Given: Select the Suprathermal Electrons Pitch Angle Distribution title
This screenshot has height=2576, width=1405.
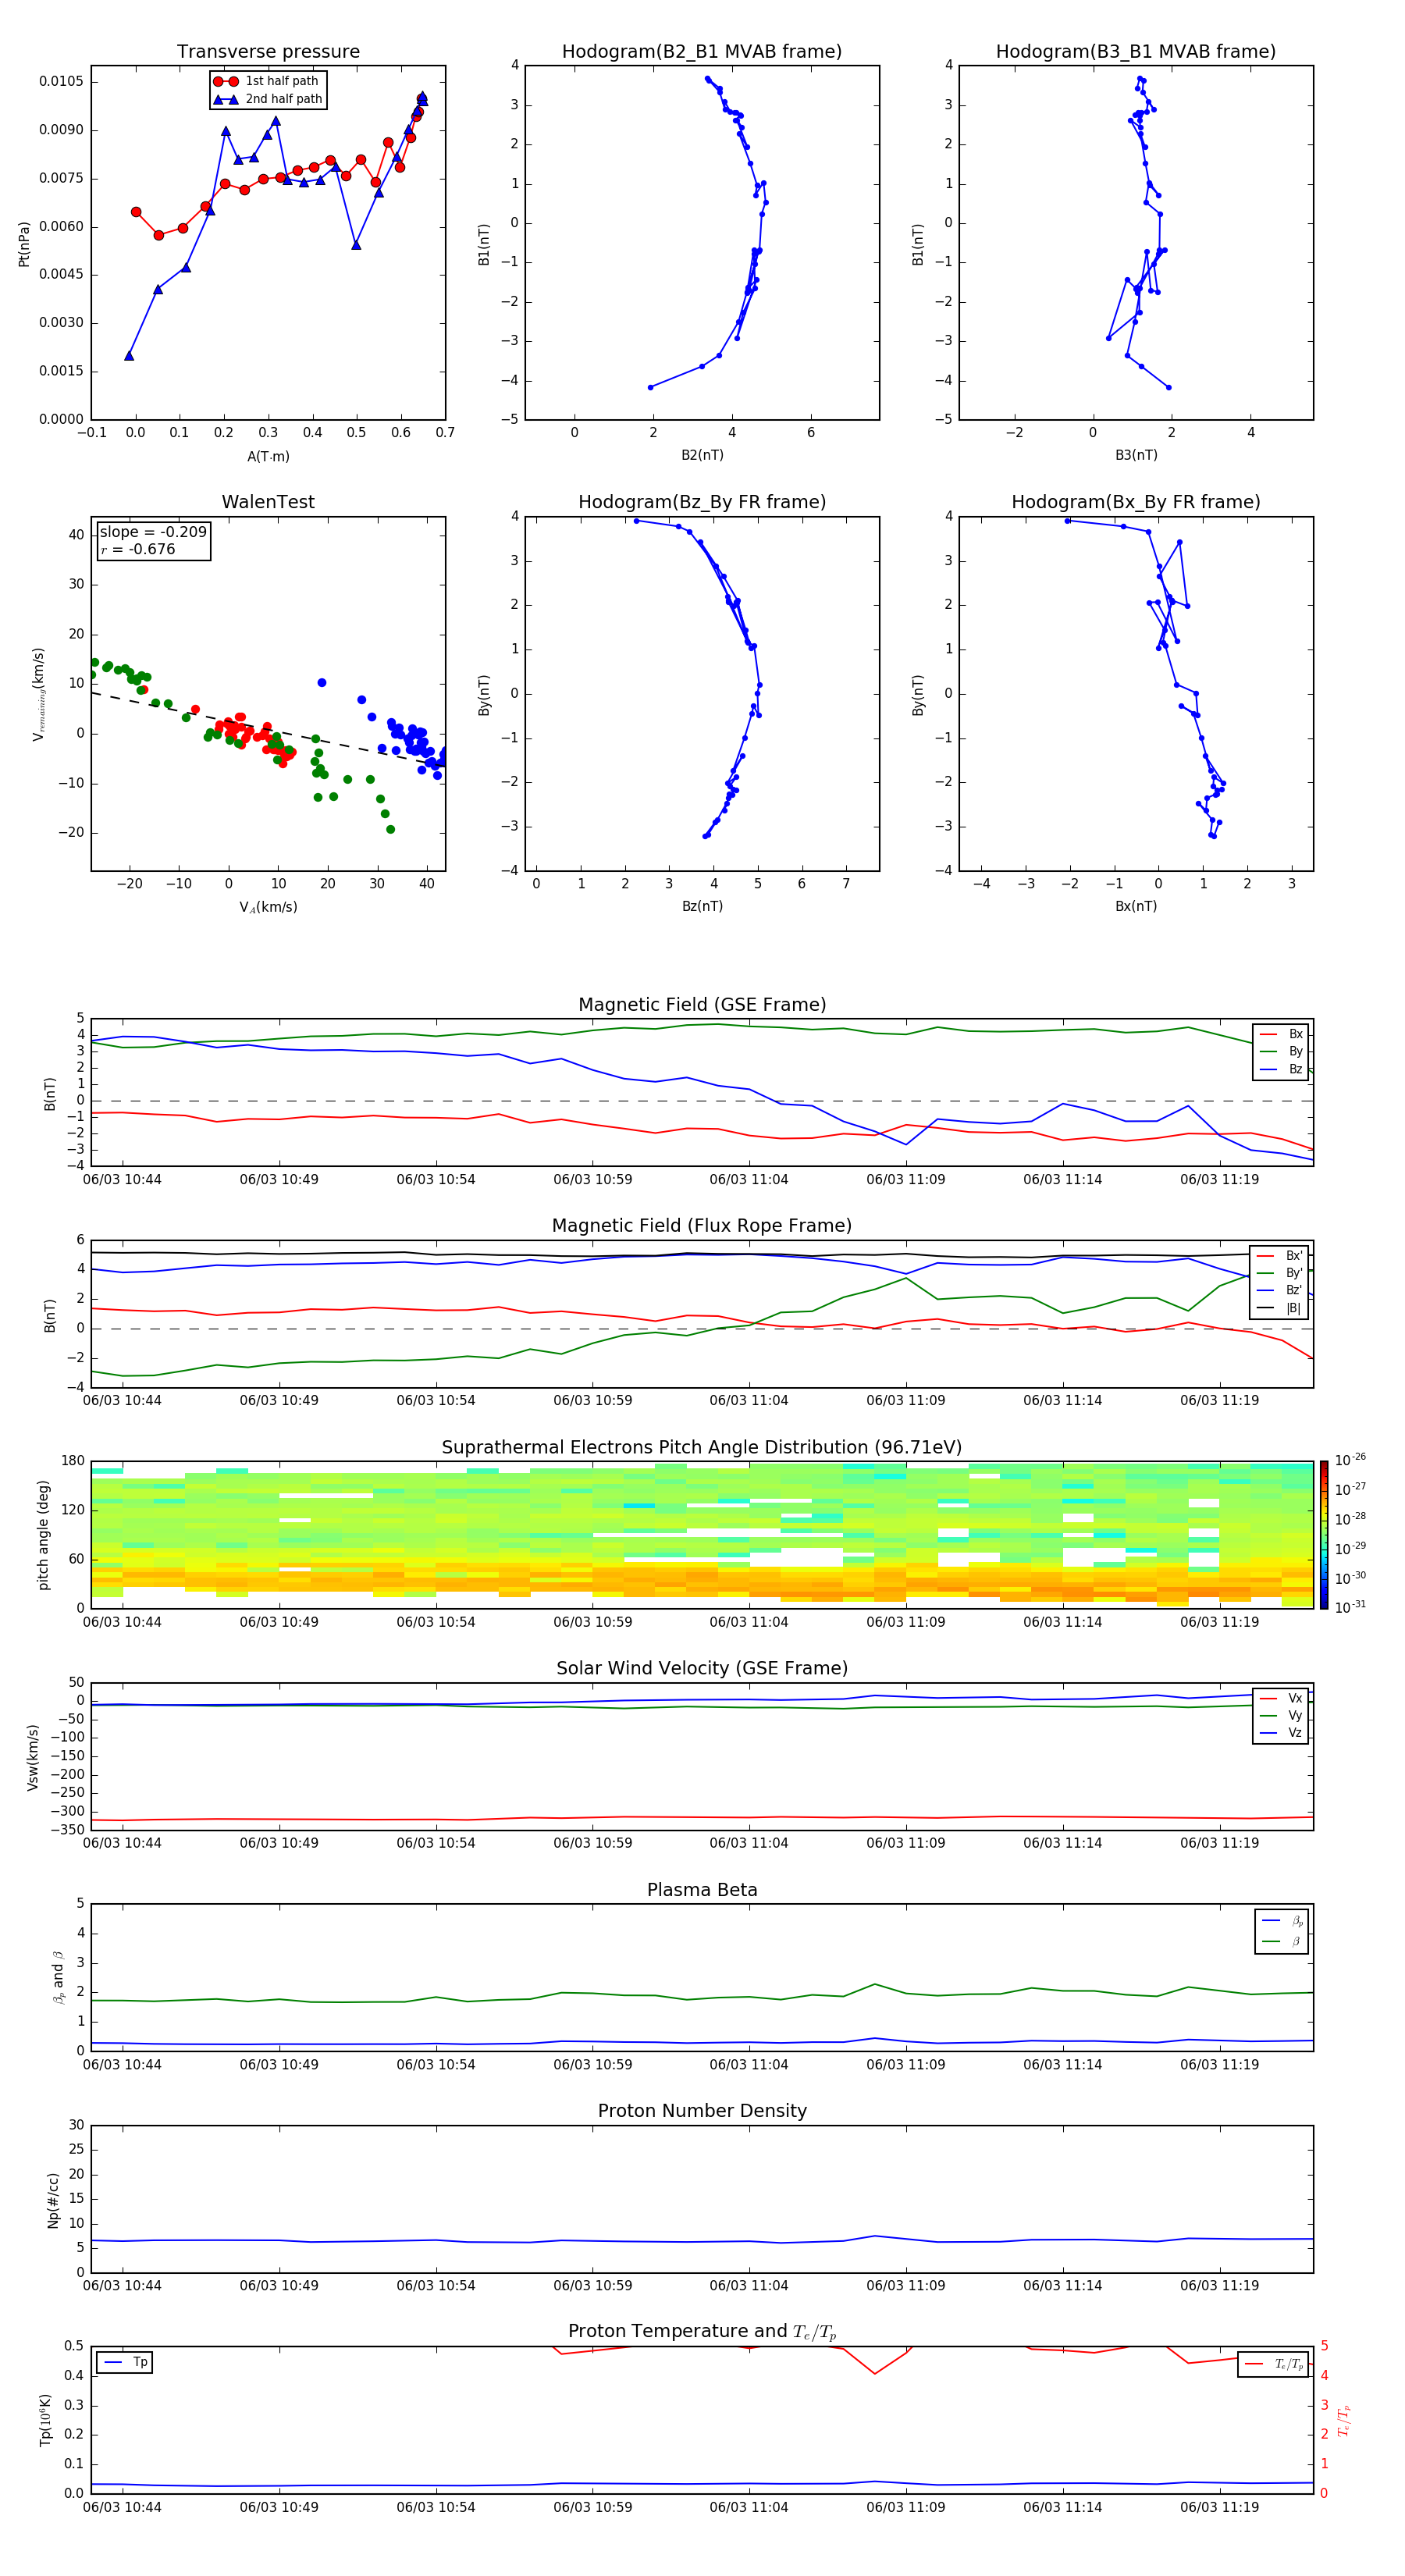Looking at the screenshot, I should click(x=702, y=1448).
